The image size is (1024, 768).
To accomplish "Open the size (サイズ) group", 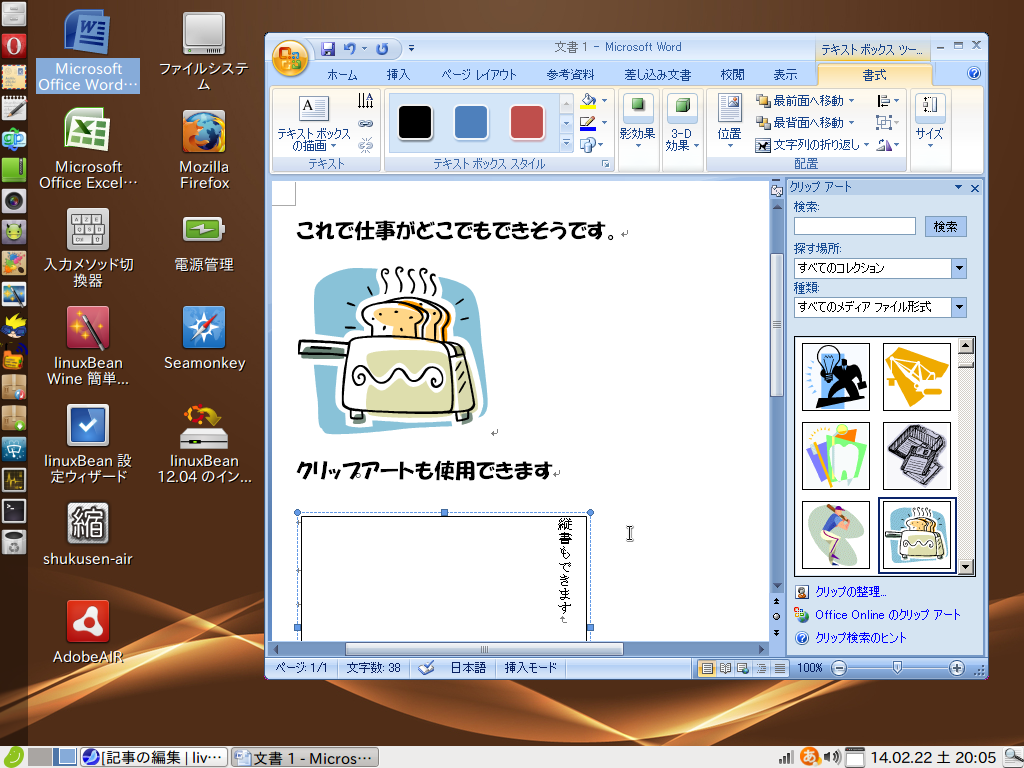I will pos(930,121).
